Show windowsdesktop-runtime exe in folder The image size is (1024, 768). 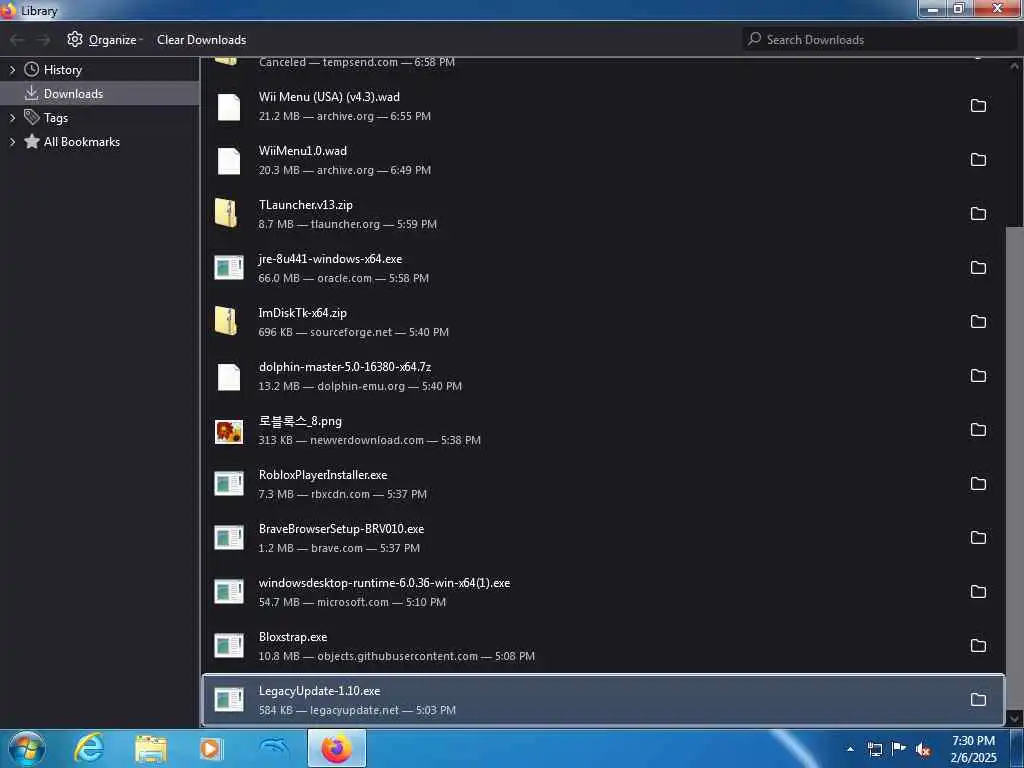[x=978, y=592]
